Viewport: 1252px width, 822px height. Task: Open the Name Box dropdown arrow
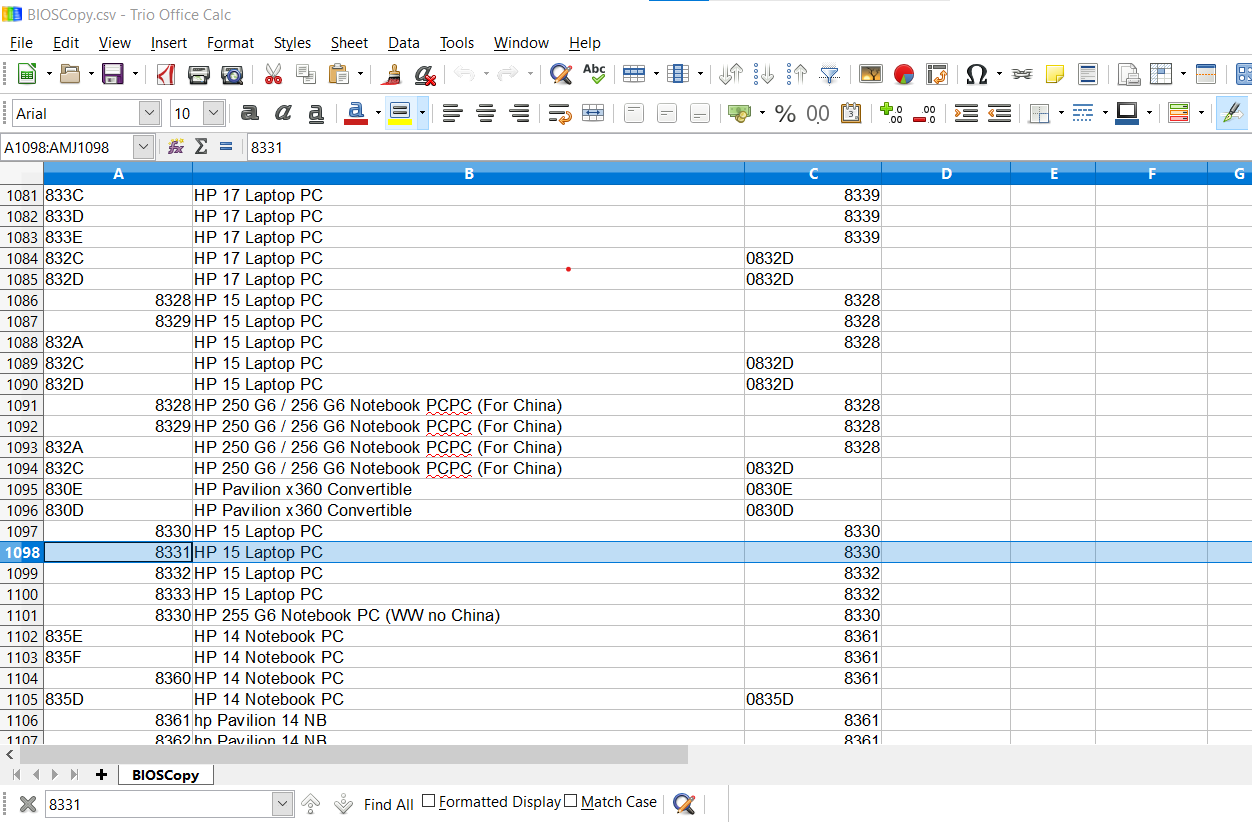tap(144, 147)
